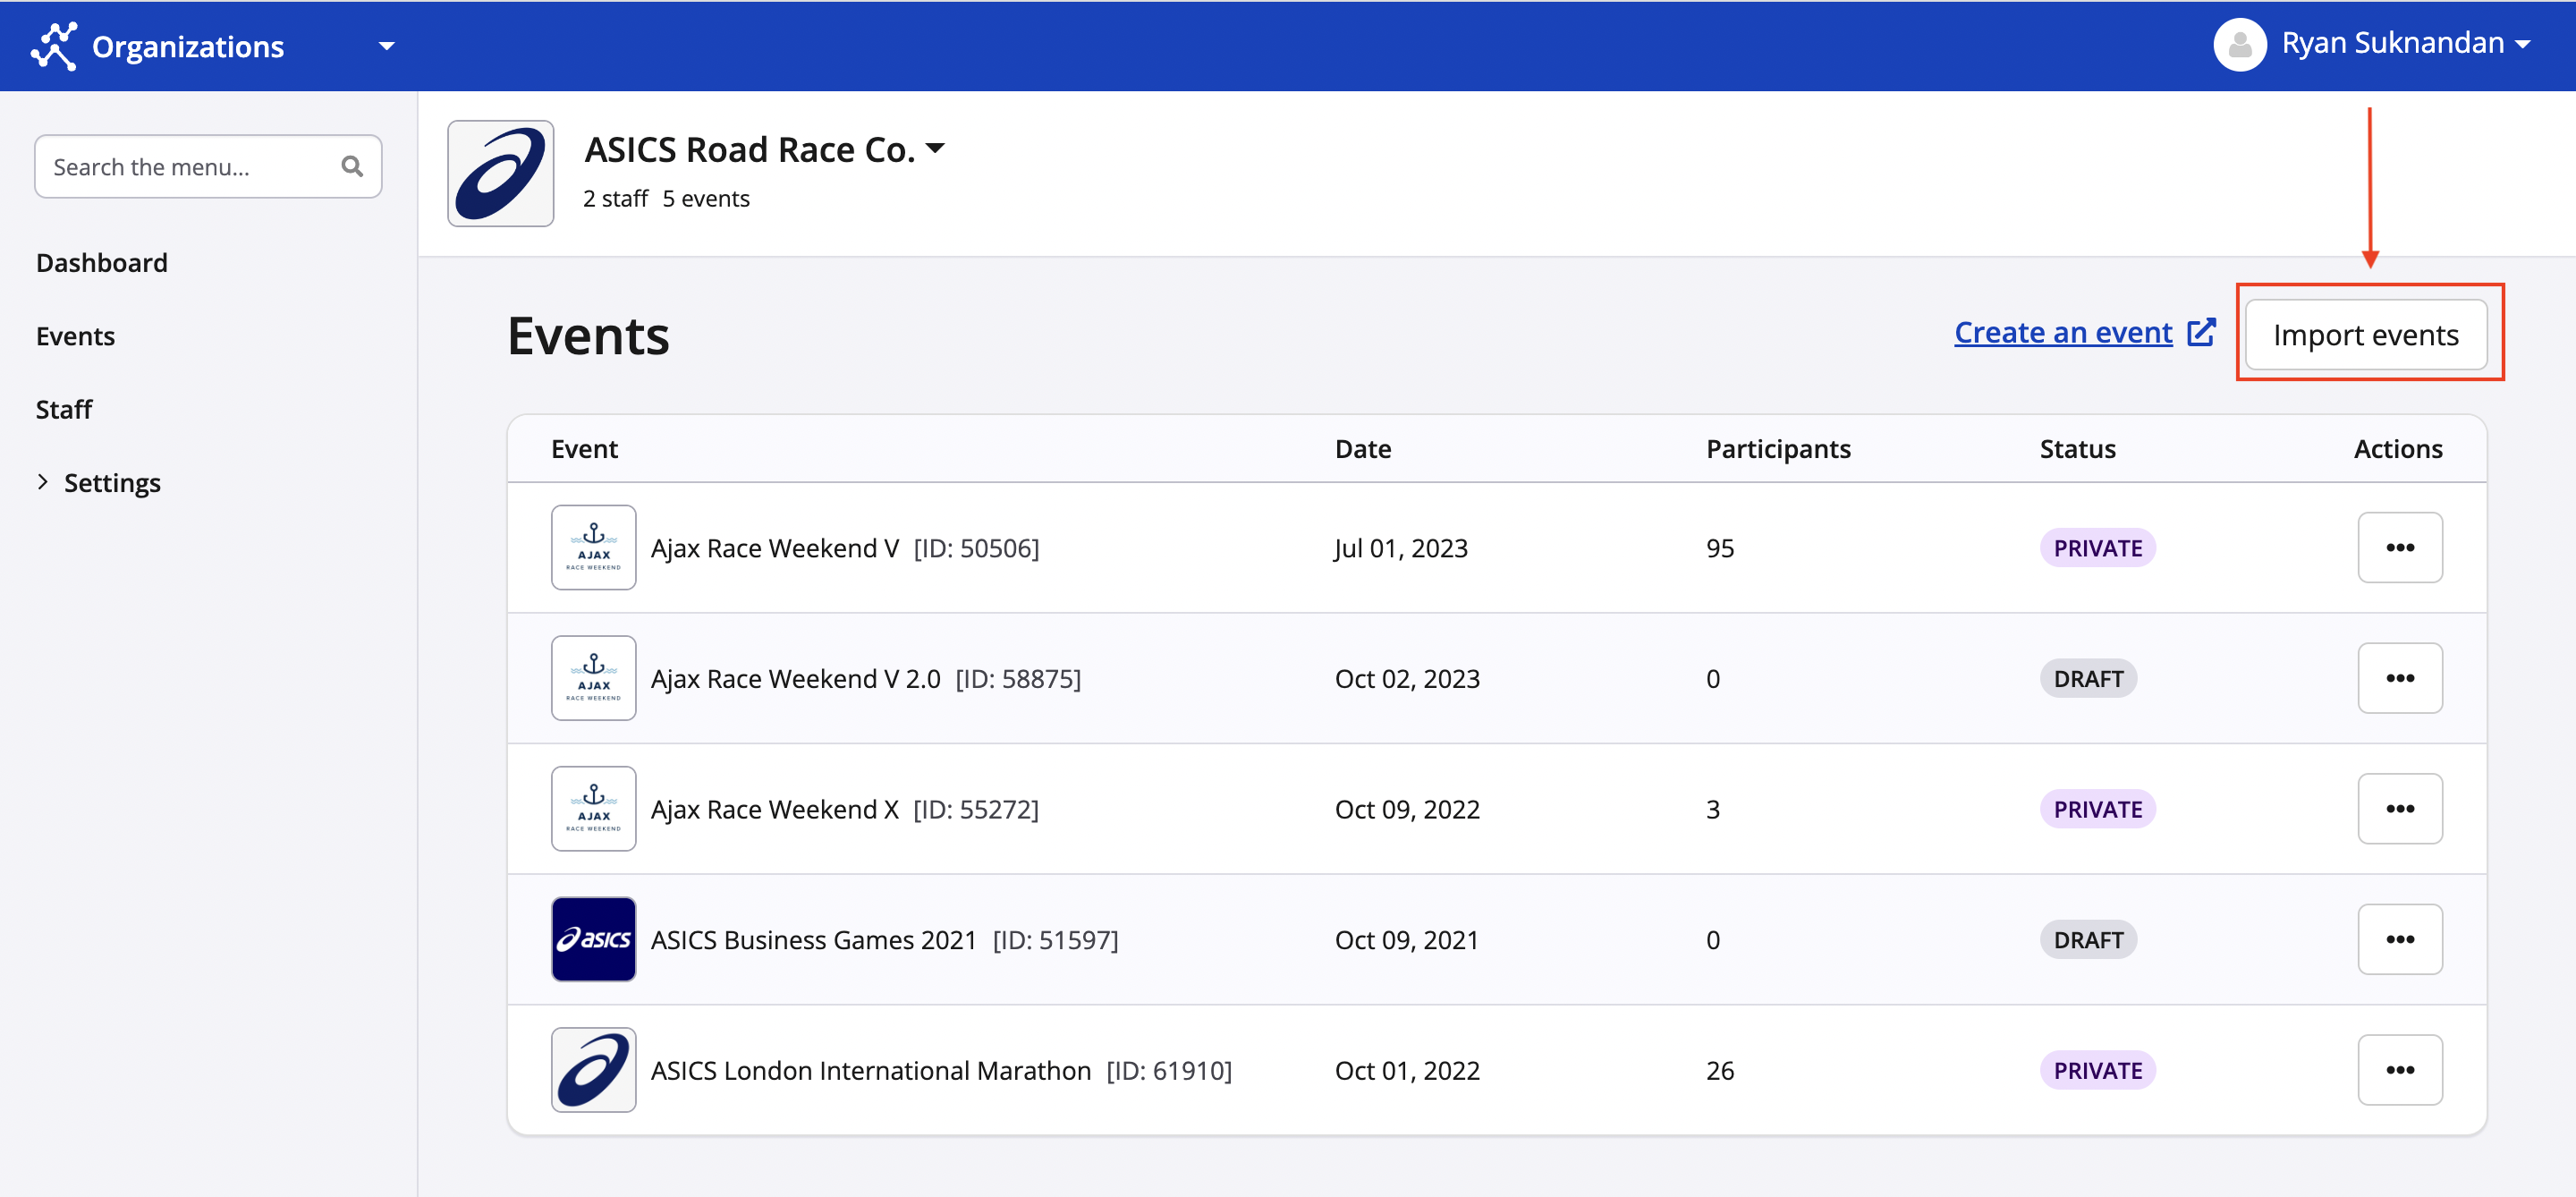Open actions menu for ASICS Business Games 2021
This screenshot has width=2576, height=1197.
[2400, 939]
